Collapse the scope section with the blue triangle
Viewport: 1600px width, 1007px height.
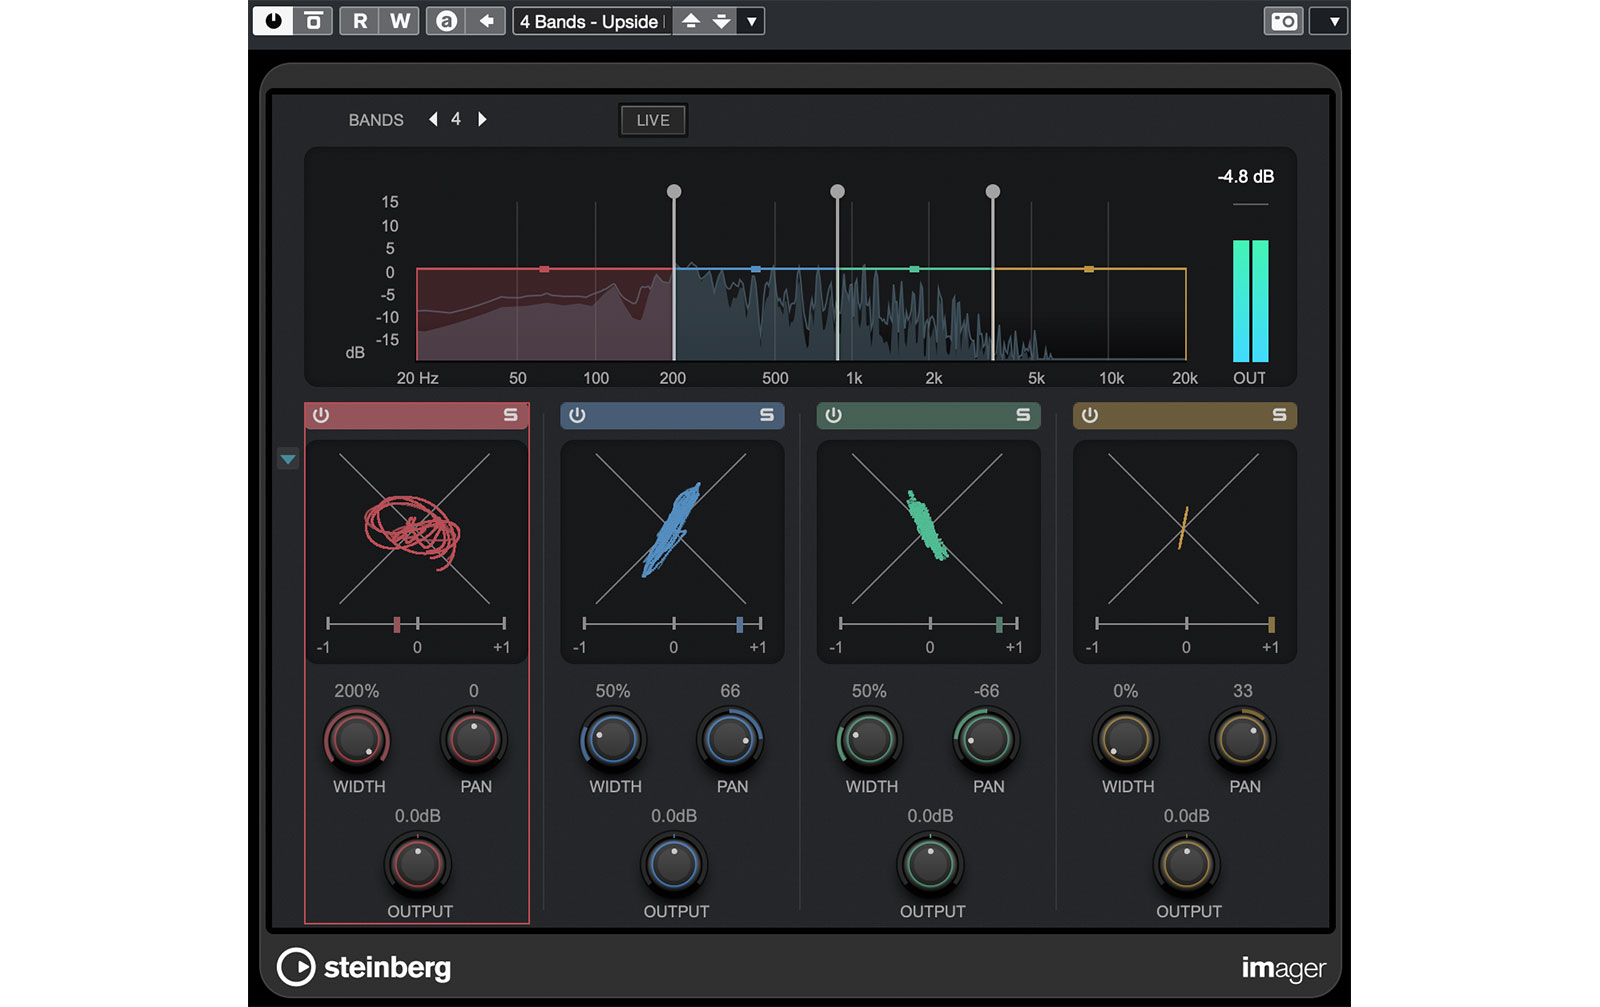coord(288,459)
